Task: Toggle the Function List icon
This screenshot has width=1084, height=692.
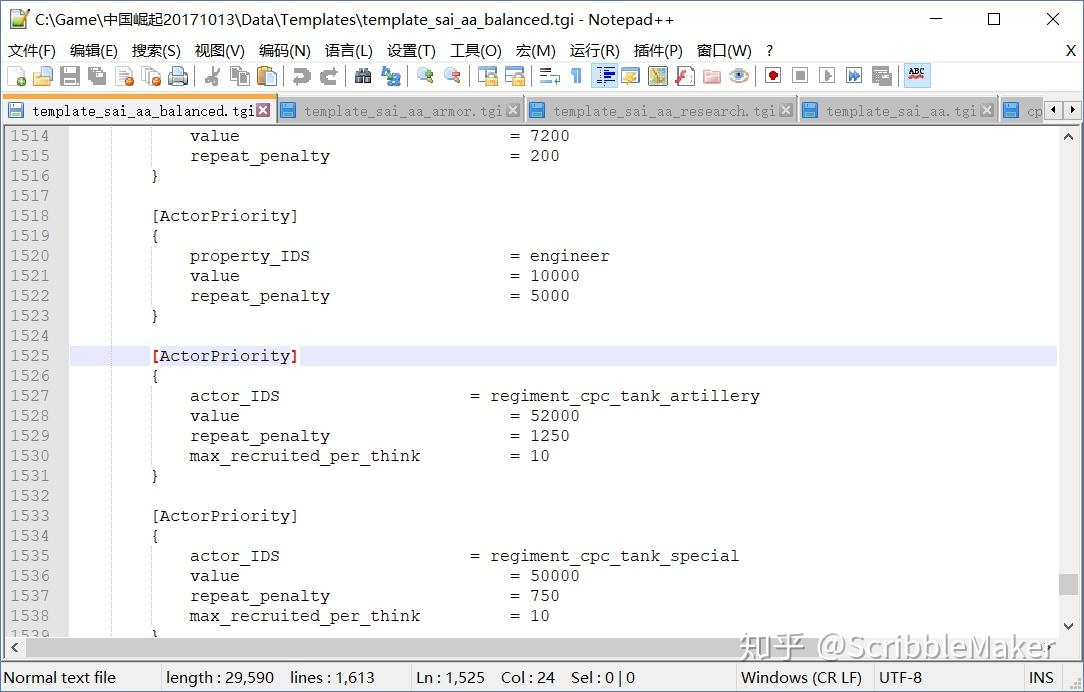Action: pyautogui.click(x=684, y=76)
